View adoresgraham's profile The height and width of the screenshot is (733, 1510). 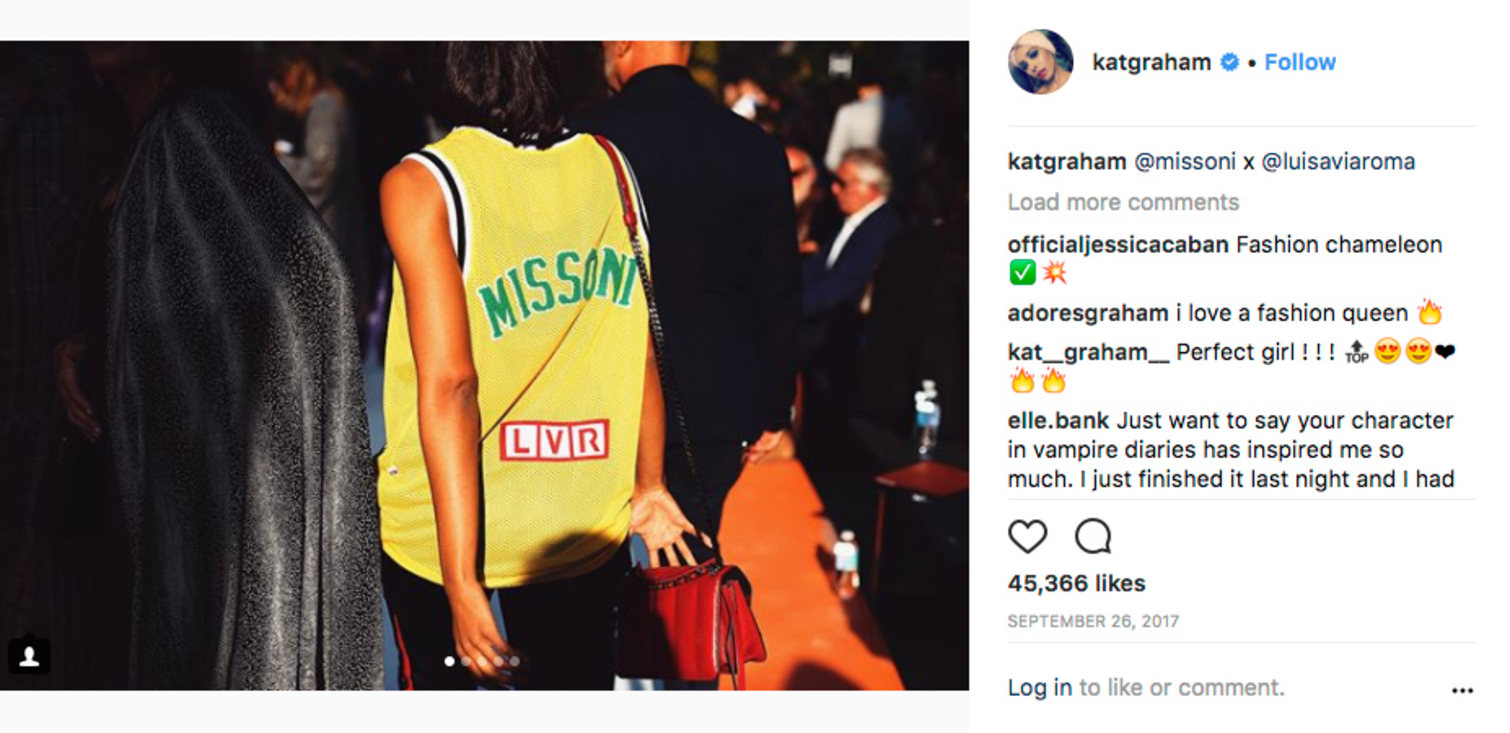[x=1088, y=313]
